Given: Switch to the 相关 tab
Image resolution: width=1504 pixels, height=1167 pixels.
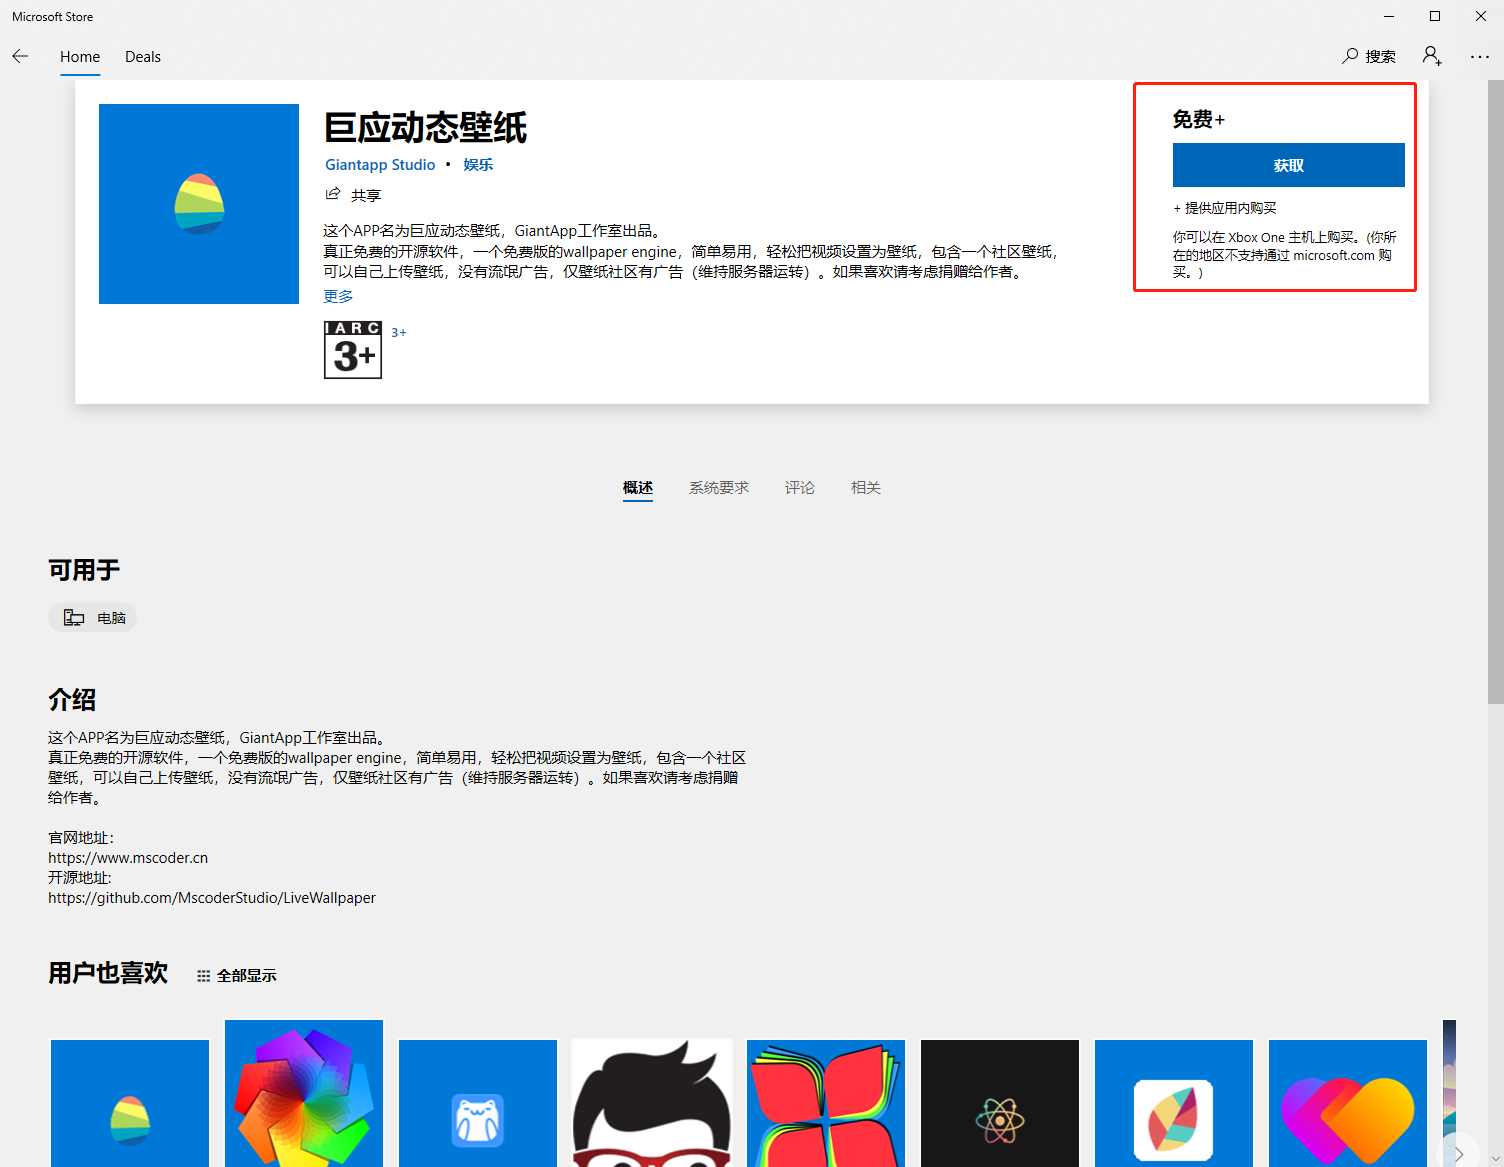Looking at the screenshot, I should (x=865, y=487).
